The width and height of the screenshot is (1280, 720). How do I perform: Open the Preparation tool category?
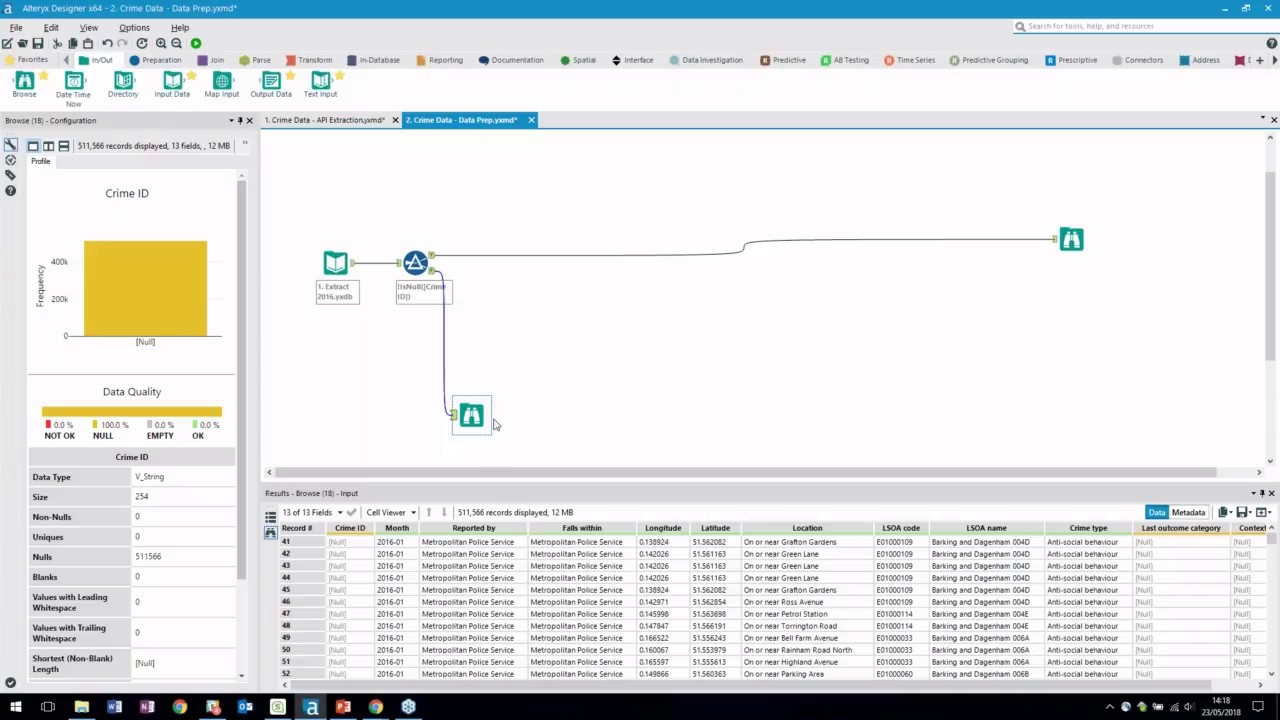(x=155, y=60)
